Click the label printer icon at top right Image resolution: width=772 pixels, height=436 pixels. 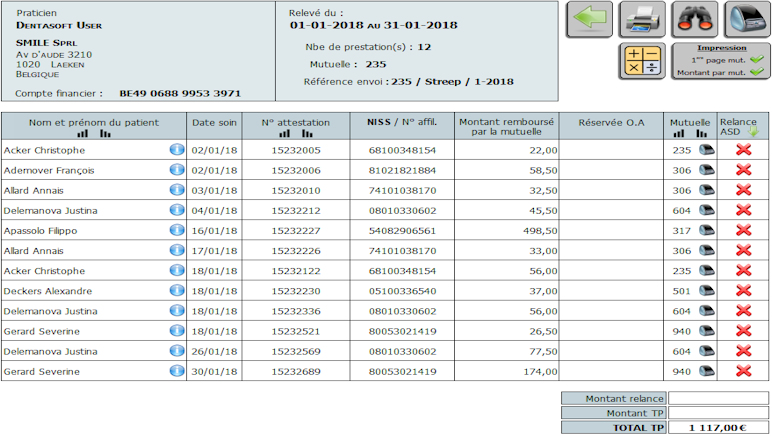pyautogui.click(x=745, y=20)
